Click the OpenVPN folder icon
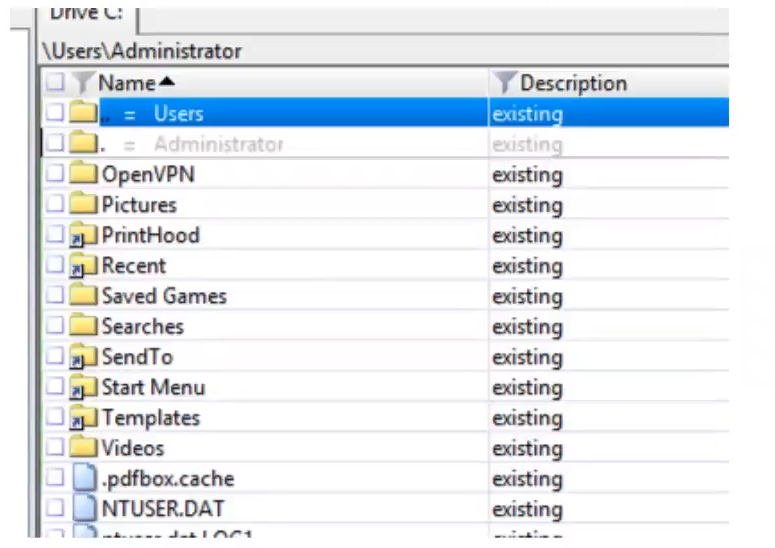Image resolution: width=775 pixels, height=548 pixels. [x=83, y=173]
